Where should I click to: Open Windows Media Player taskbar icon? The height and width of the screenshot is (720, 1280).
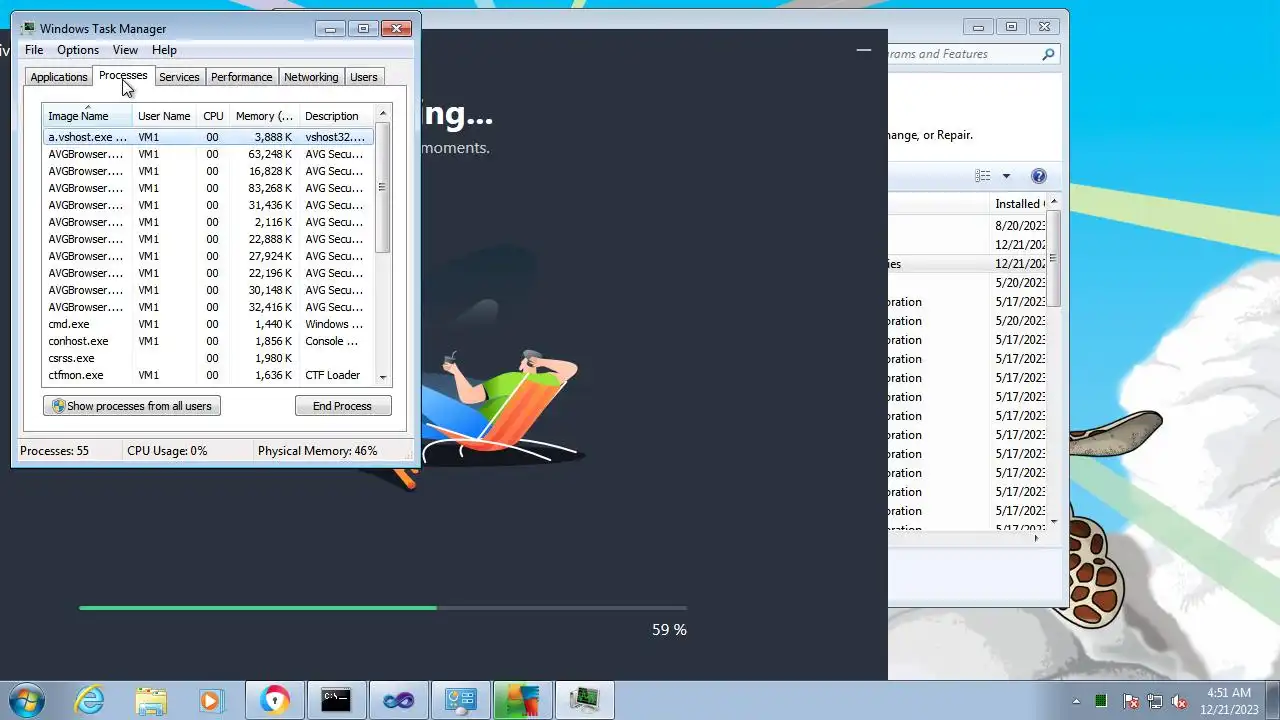click(211, 700)
